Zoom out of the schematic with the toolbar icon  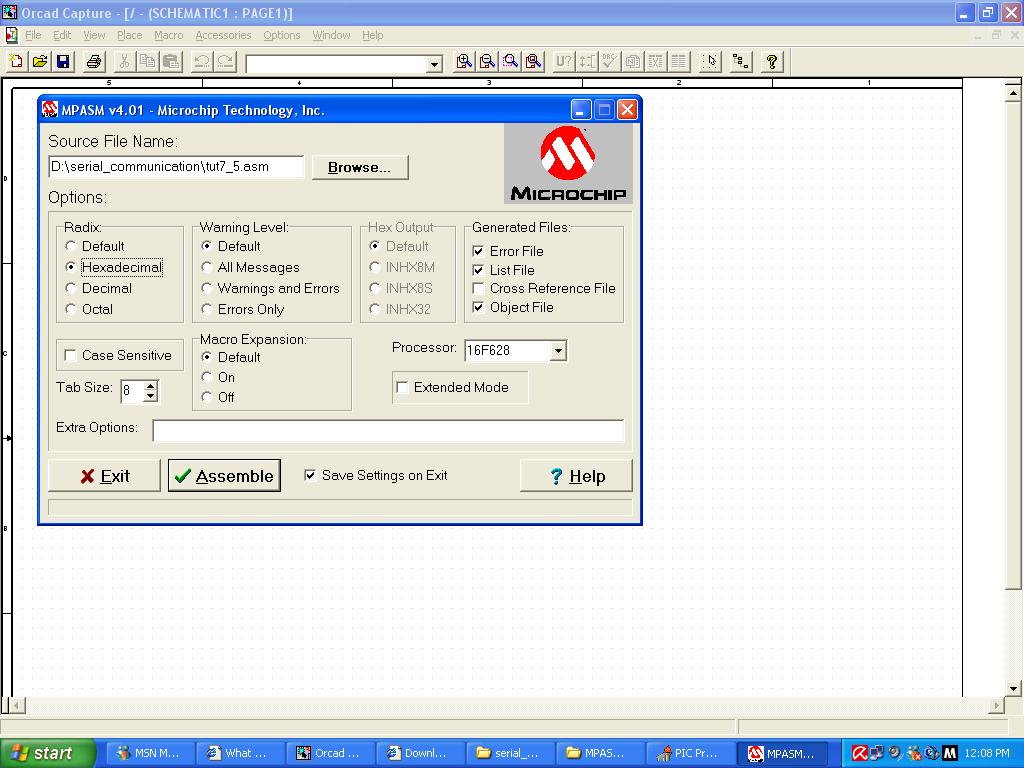(x=487, y=61)
